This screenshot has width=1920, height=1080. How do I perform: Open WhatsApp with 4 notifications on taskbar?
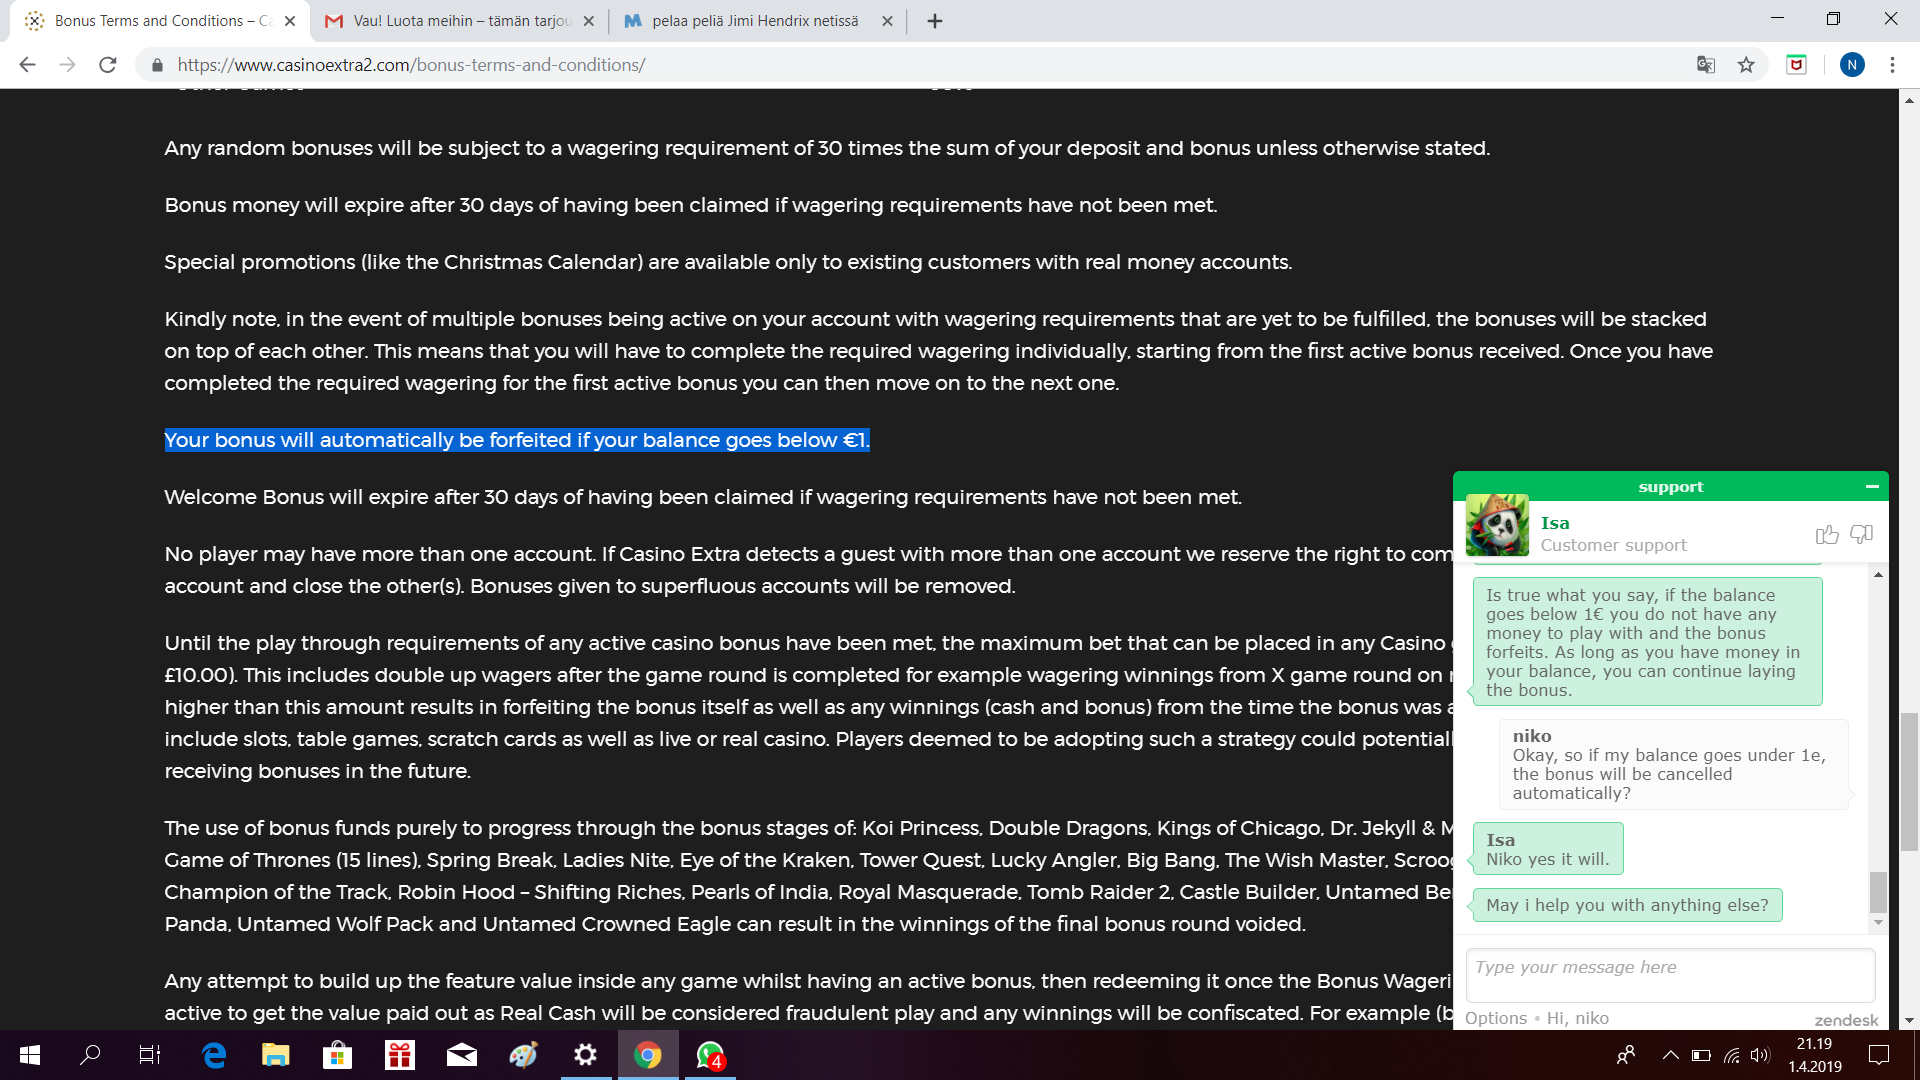click(x=710, y=1055)
